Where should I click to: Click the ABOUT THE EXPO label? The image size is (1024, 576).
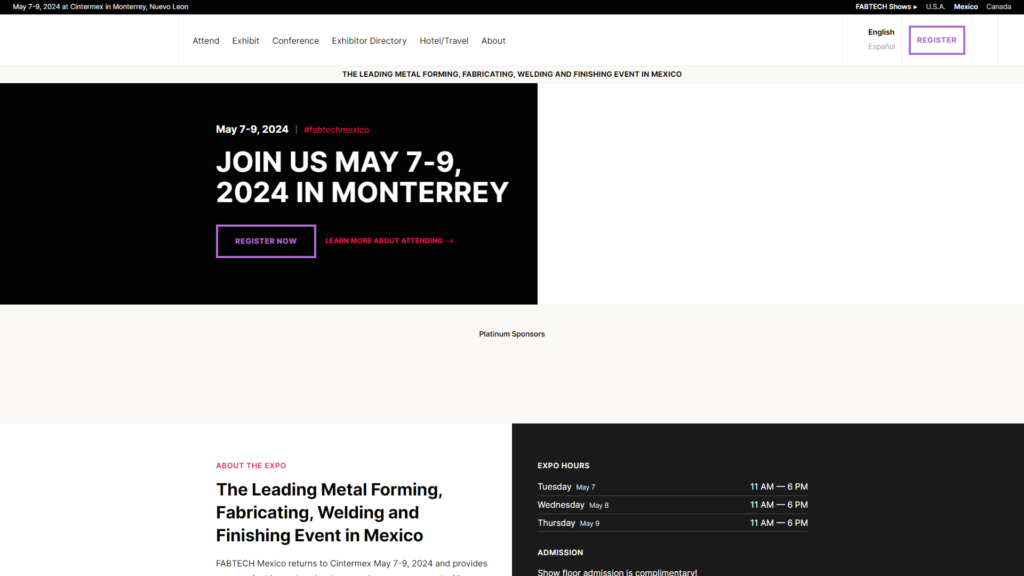point(251,466)
